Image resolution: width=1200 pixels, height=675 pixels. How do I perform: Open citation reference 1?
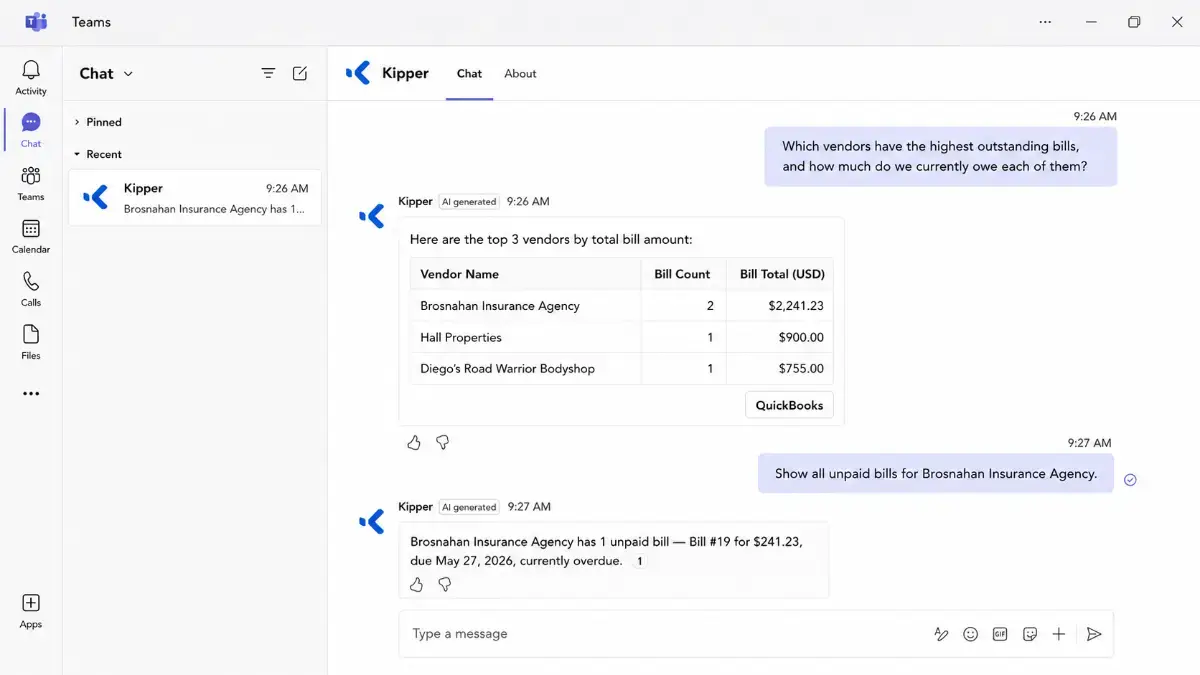pos(640,561)
